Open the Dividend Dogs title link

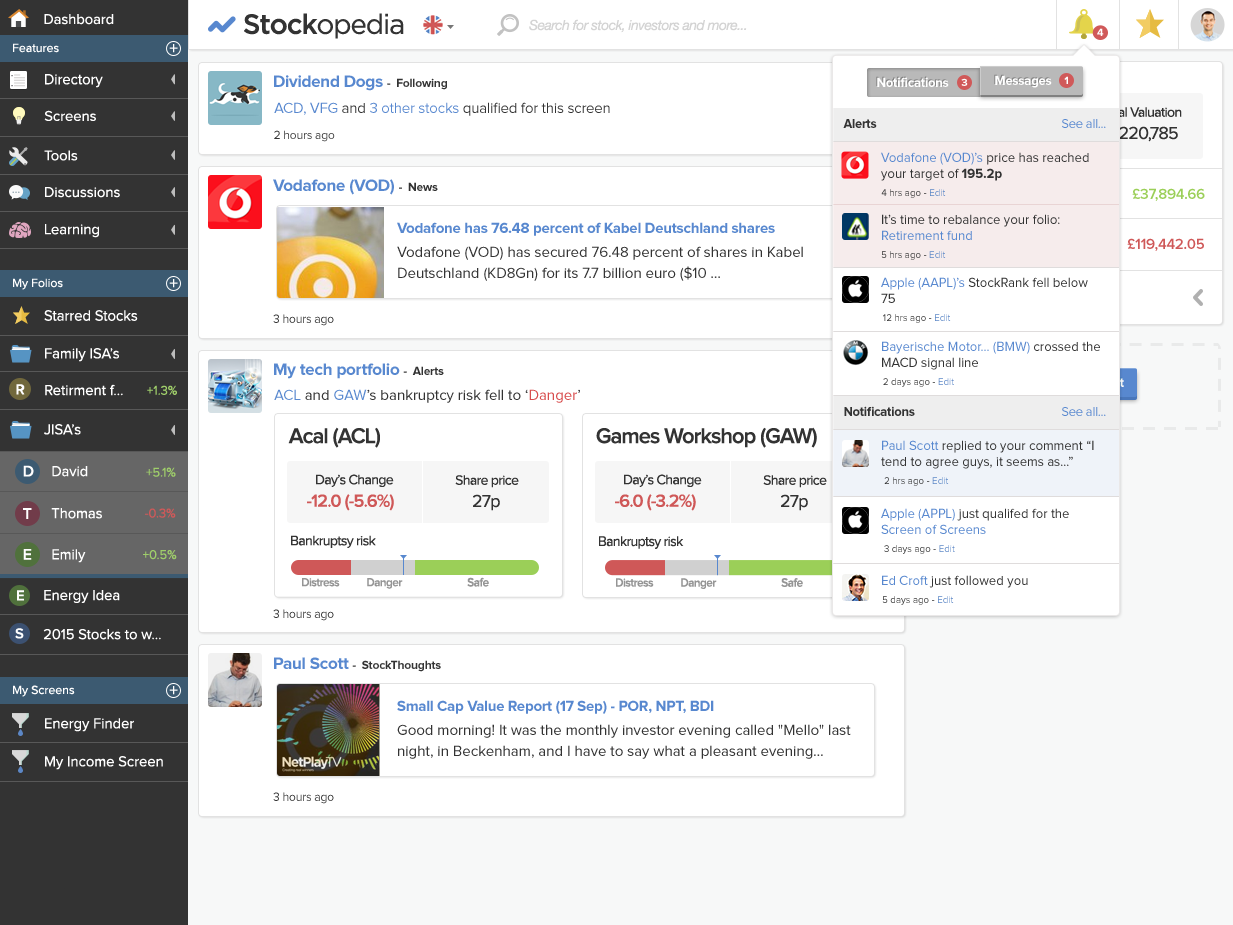(x=328, y=82)
